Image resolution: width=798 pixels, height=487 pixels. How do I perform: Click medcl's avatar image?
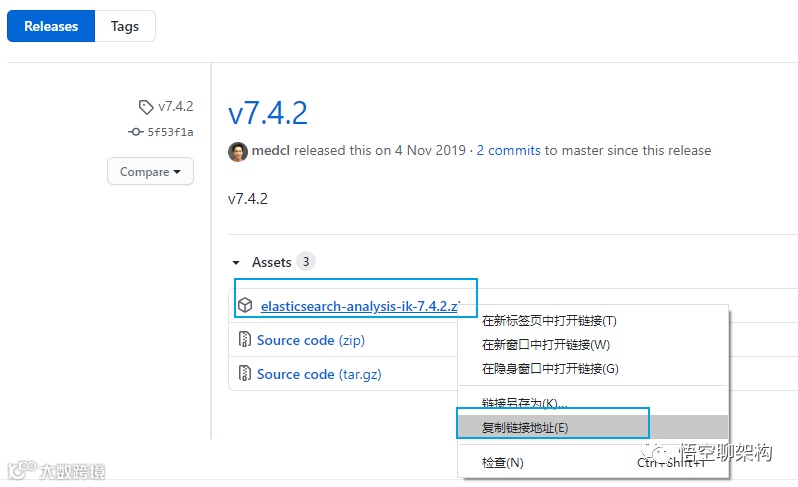click(238, 151)
